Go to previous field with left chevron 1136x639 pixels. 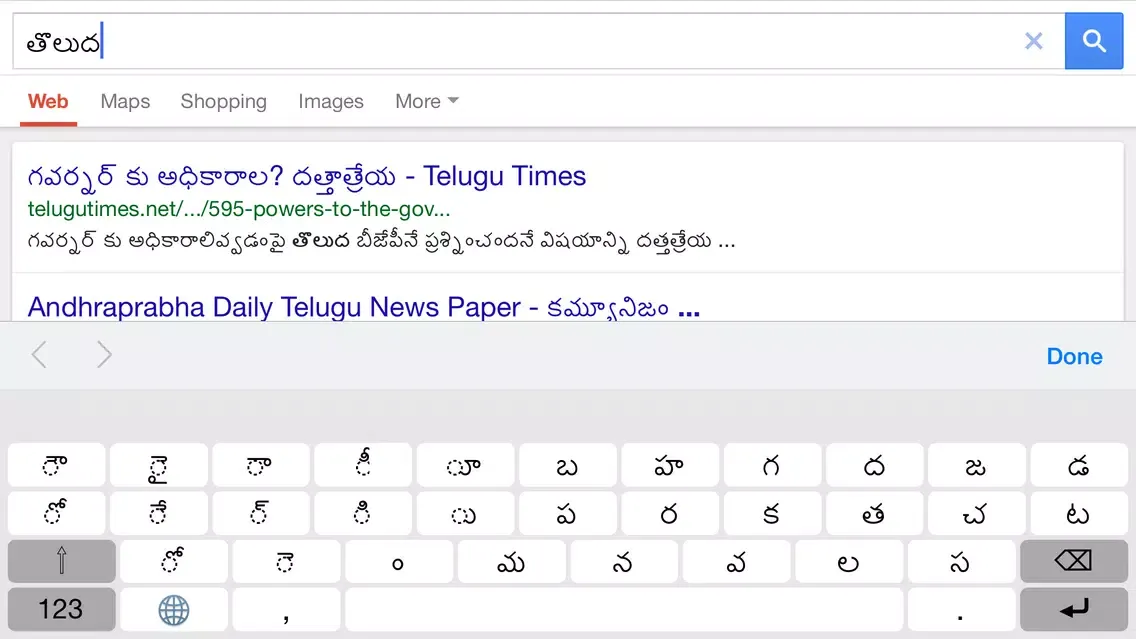(x=39, y=355)
